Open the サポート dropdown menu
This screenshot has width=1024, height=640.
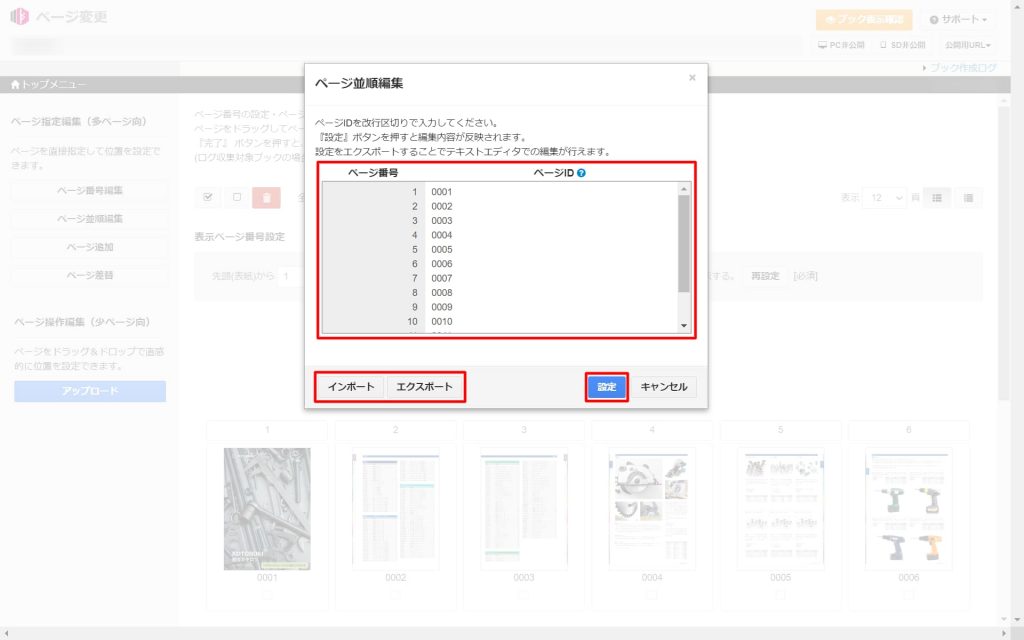tap(958, 20)
